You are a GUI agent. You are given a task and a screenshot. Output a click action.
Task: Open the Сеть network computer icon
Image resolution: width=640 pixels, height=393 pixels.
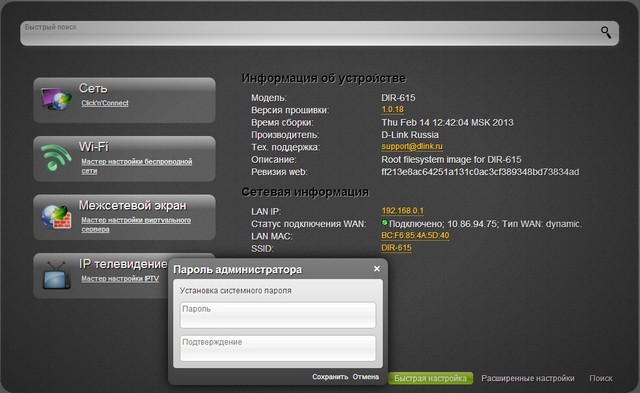pyautogui.click(x=56, y=99)
